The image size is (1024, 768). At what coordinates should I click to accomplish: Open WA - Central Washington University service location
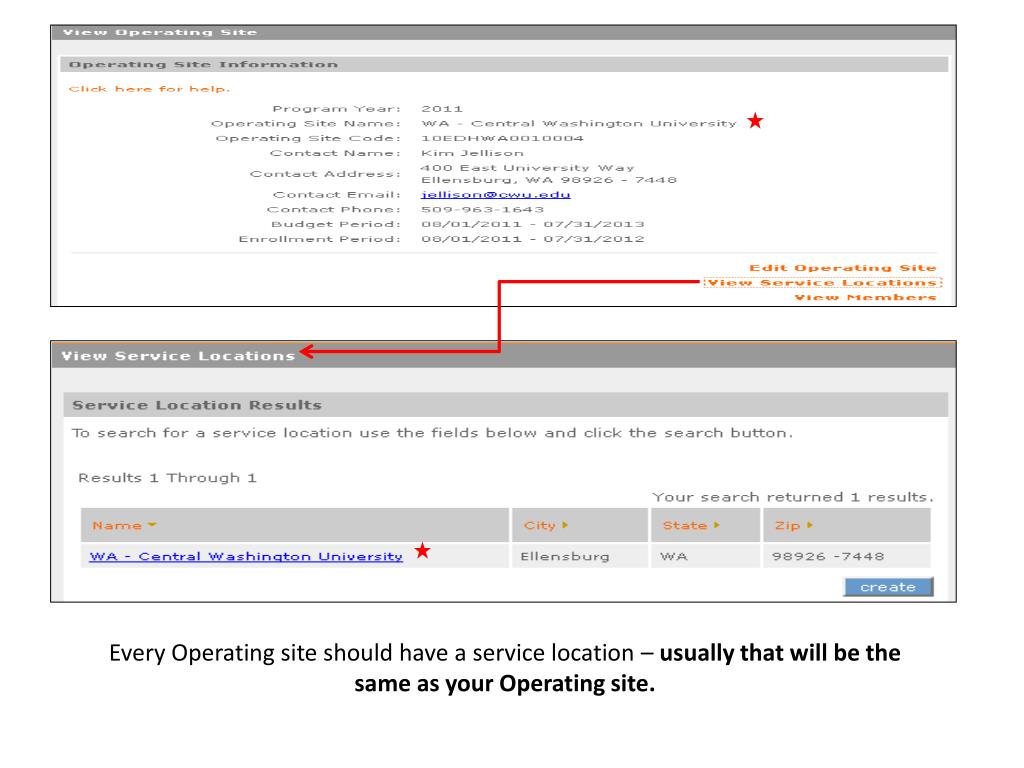click(x=246, y=556)
